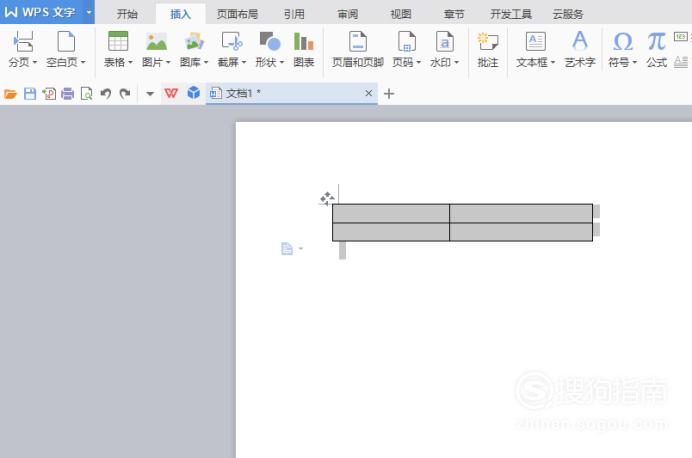Viewport: 692px width, 458px height.
Task: Click the 页码 page number icon
Action: pyautogui.click(x=406, y=41)
